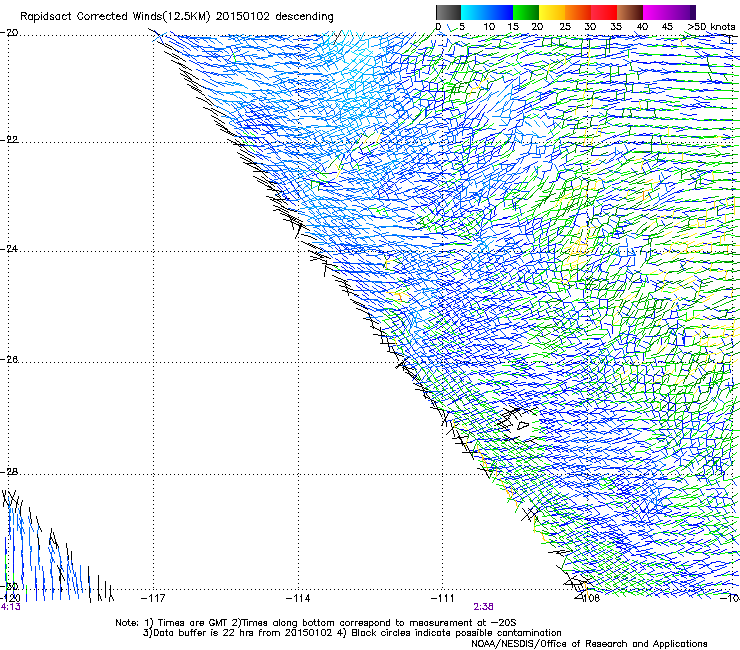
Task: Pick the red 30-35 knot legend swatch
Action: click(x=604, y=12)
